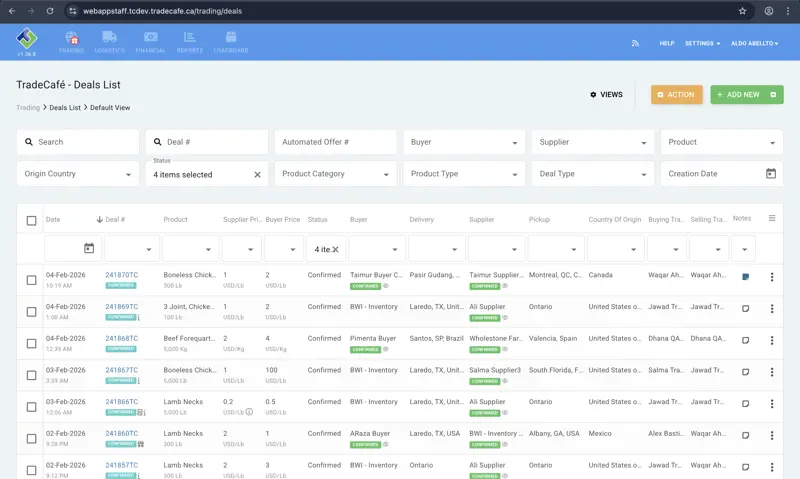Screen dimensions: 800x479
Task: Open row menu for deal 241867TC
Action: tap(772, 372)
